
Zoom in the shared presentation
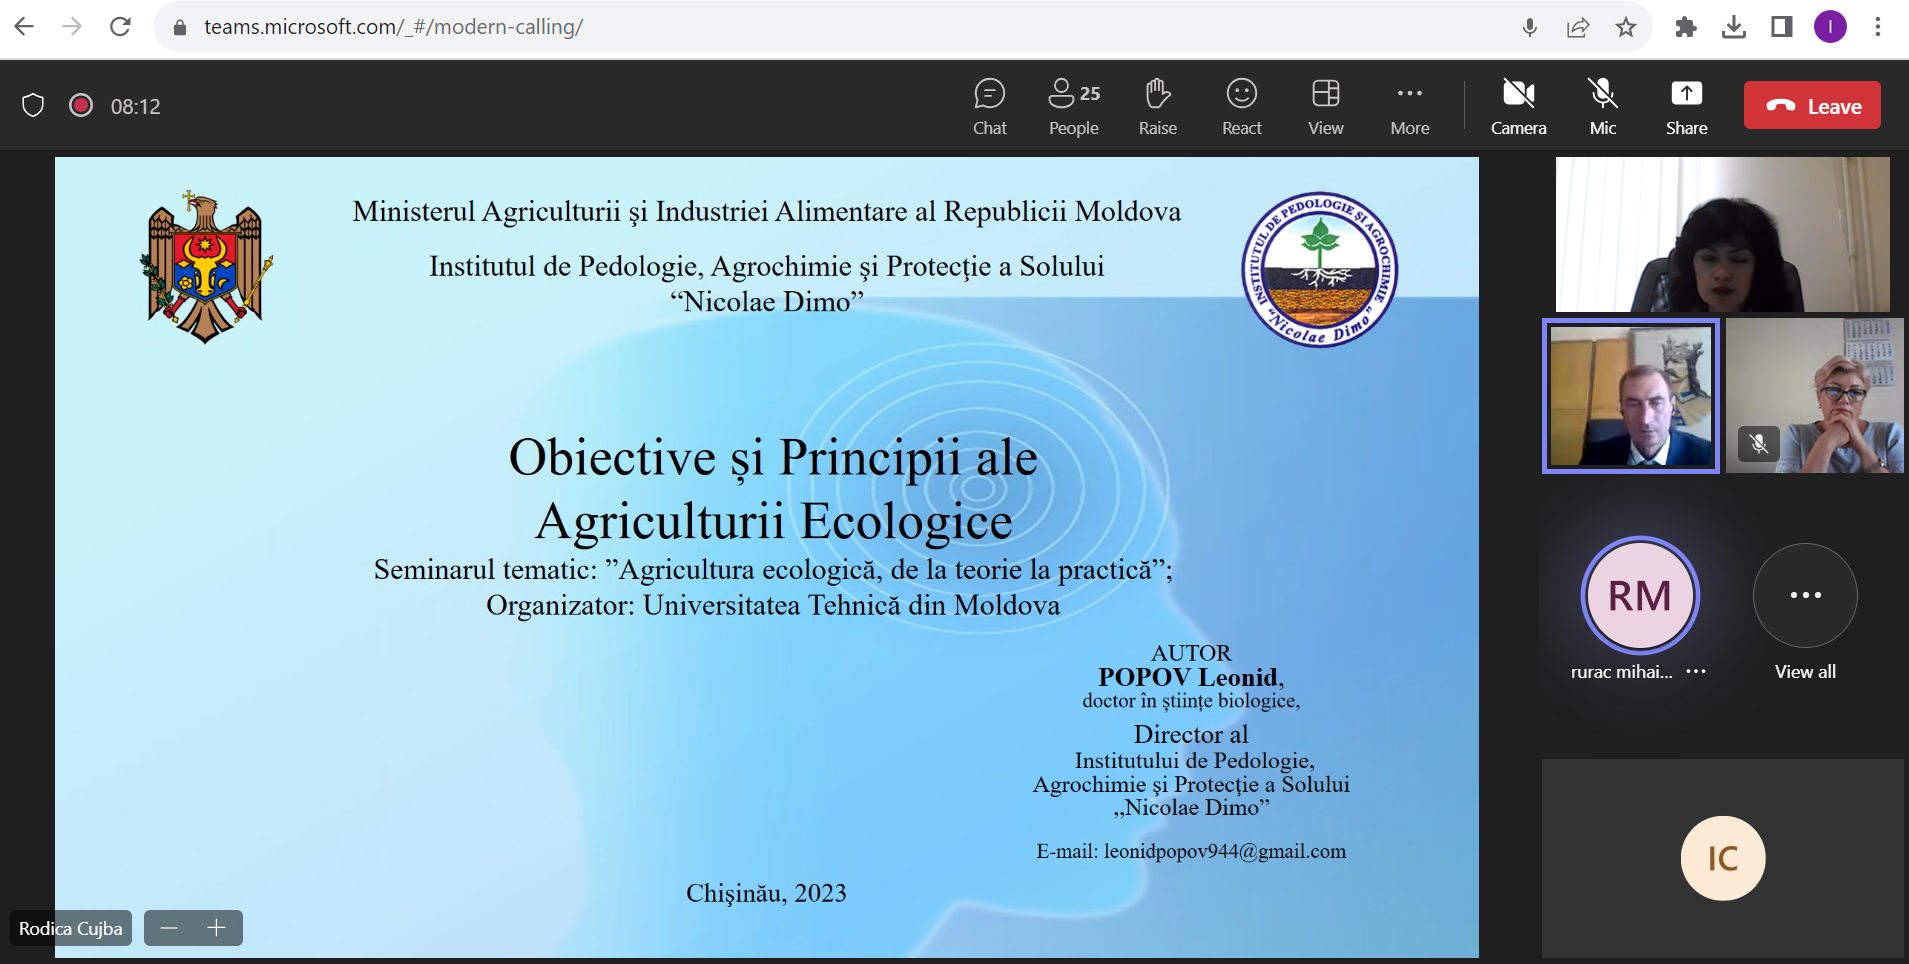[x=216, y=928]
